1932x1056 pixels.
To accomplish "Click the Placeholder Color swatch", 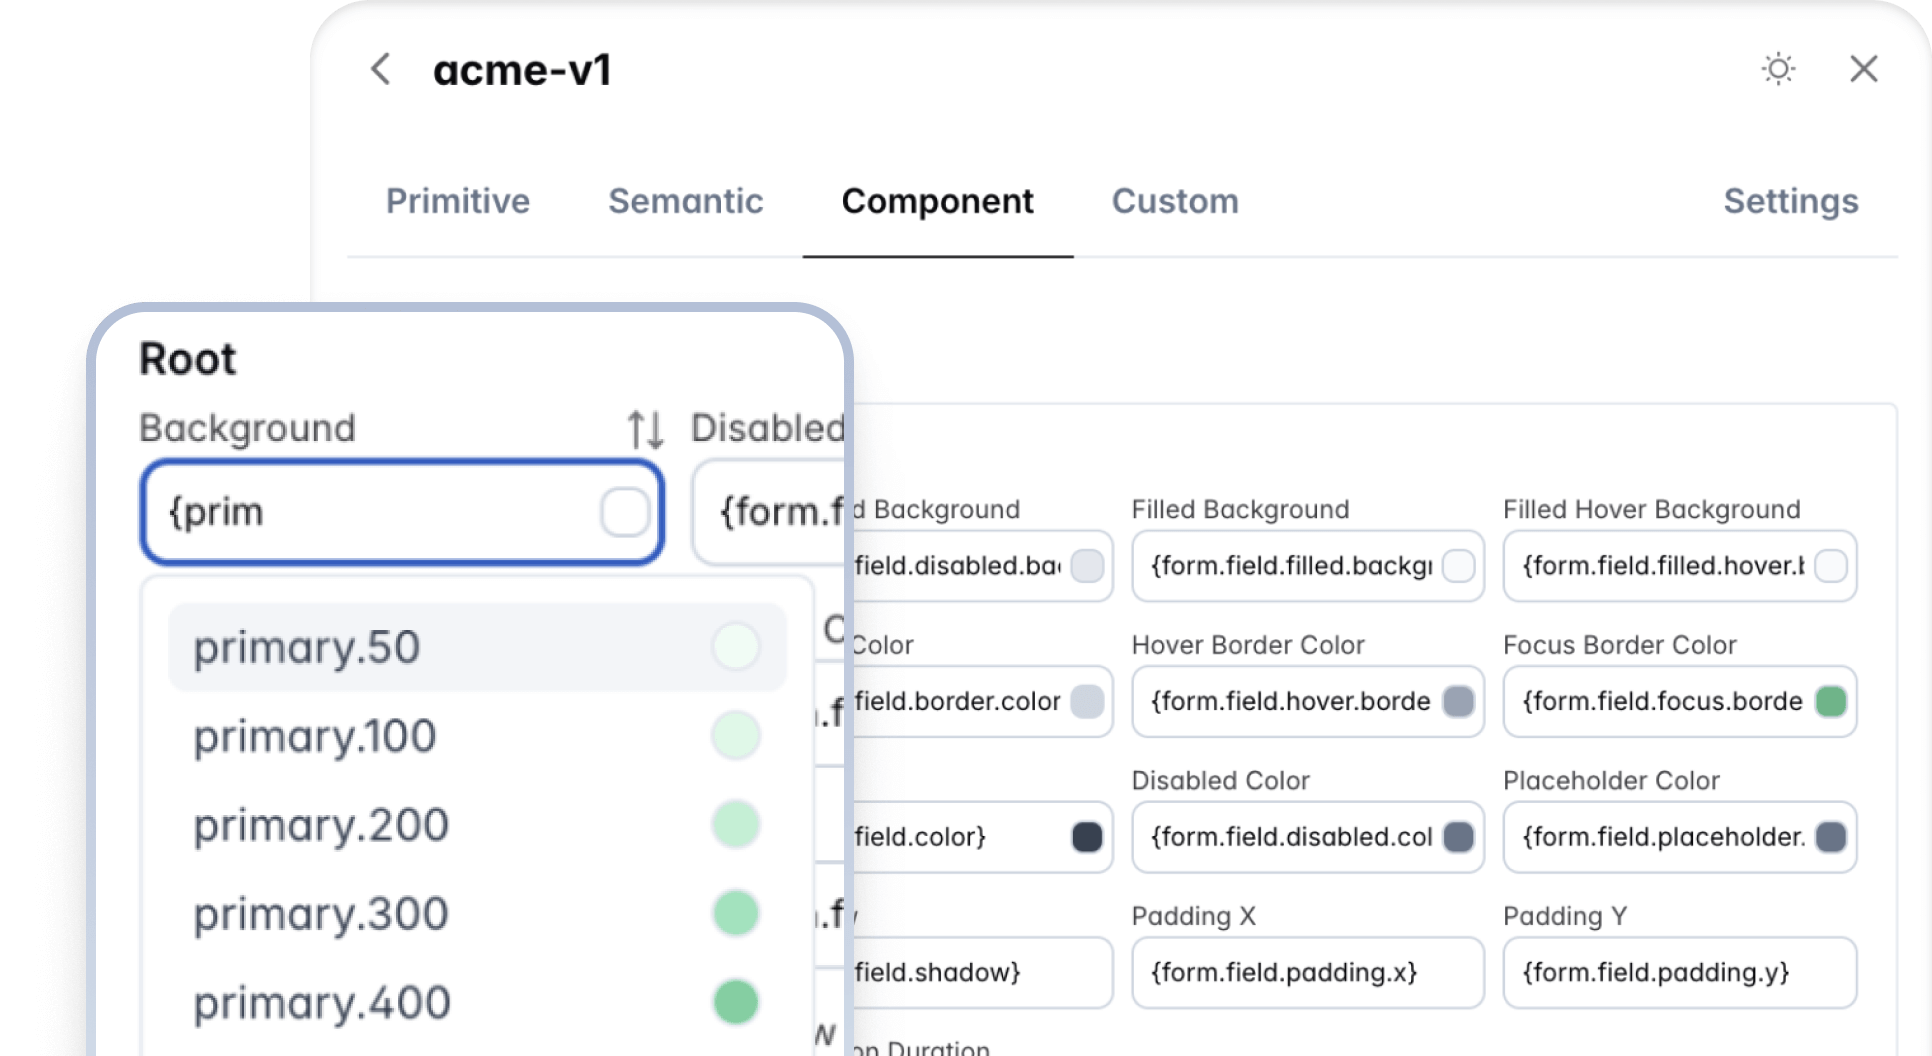I will [x=1830, y=837].
